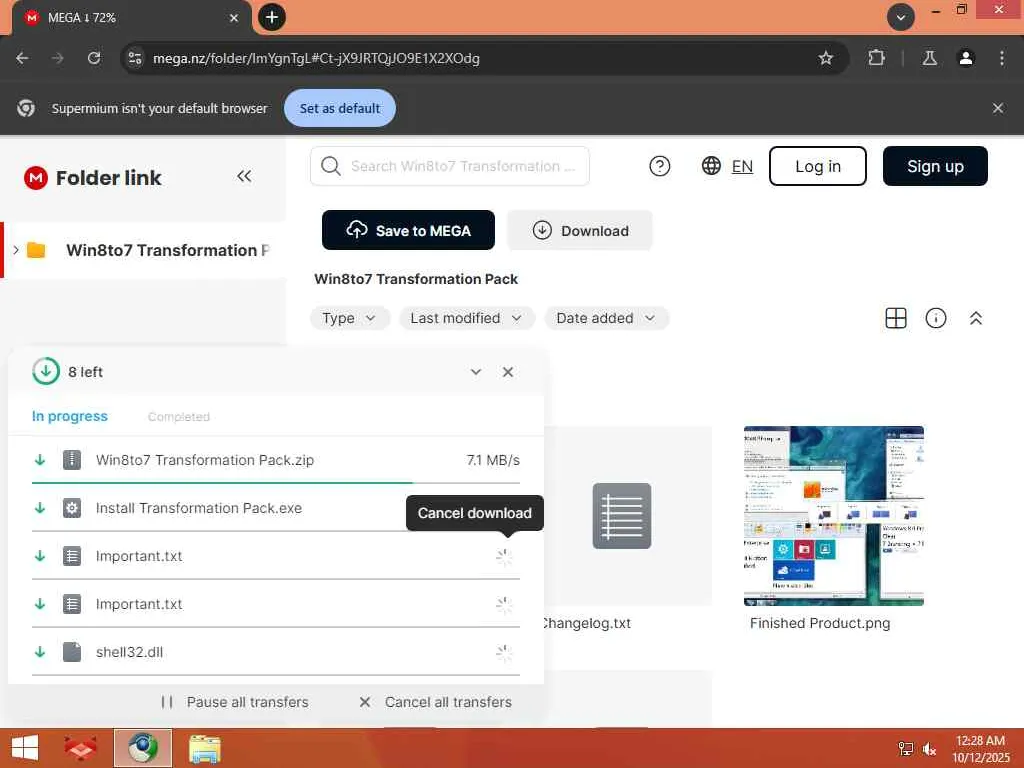Reload the MEGA page
The height and width of the screenshot is (768, 1024).
(94, 58)
